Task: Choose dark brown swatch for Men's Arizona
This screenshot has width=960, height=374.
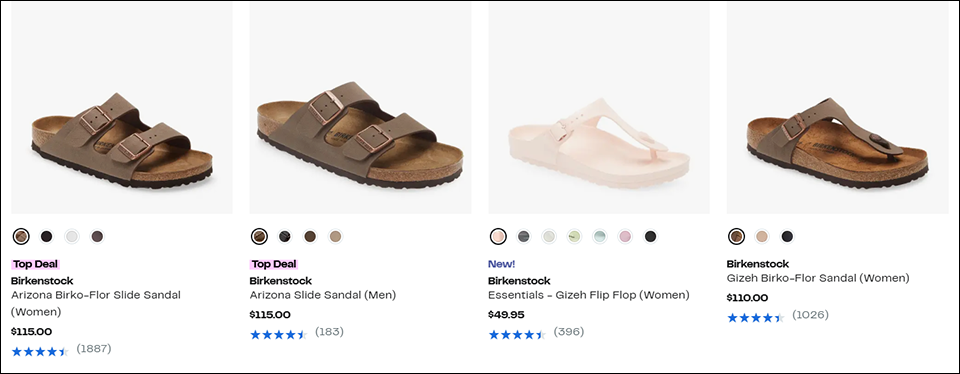Action: pyautogui.click(x=310, y=236)
